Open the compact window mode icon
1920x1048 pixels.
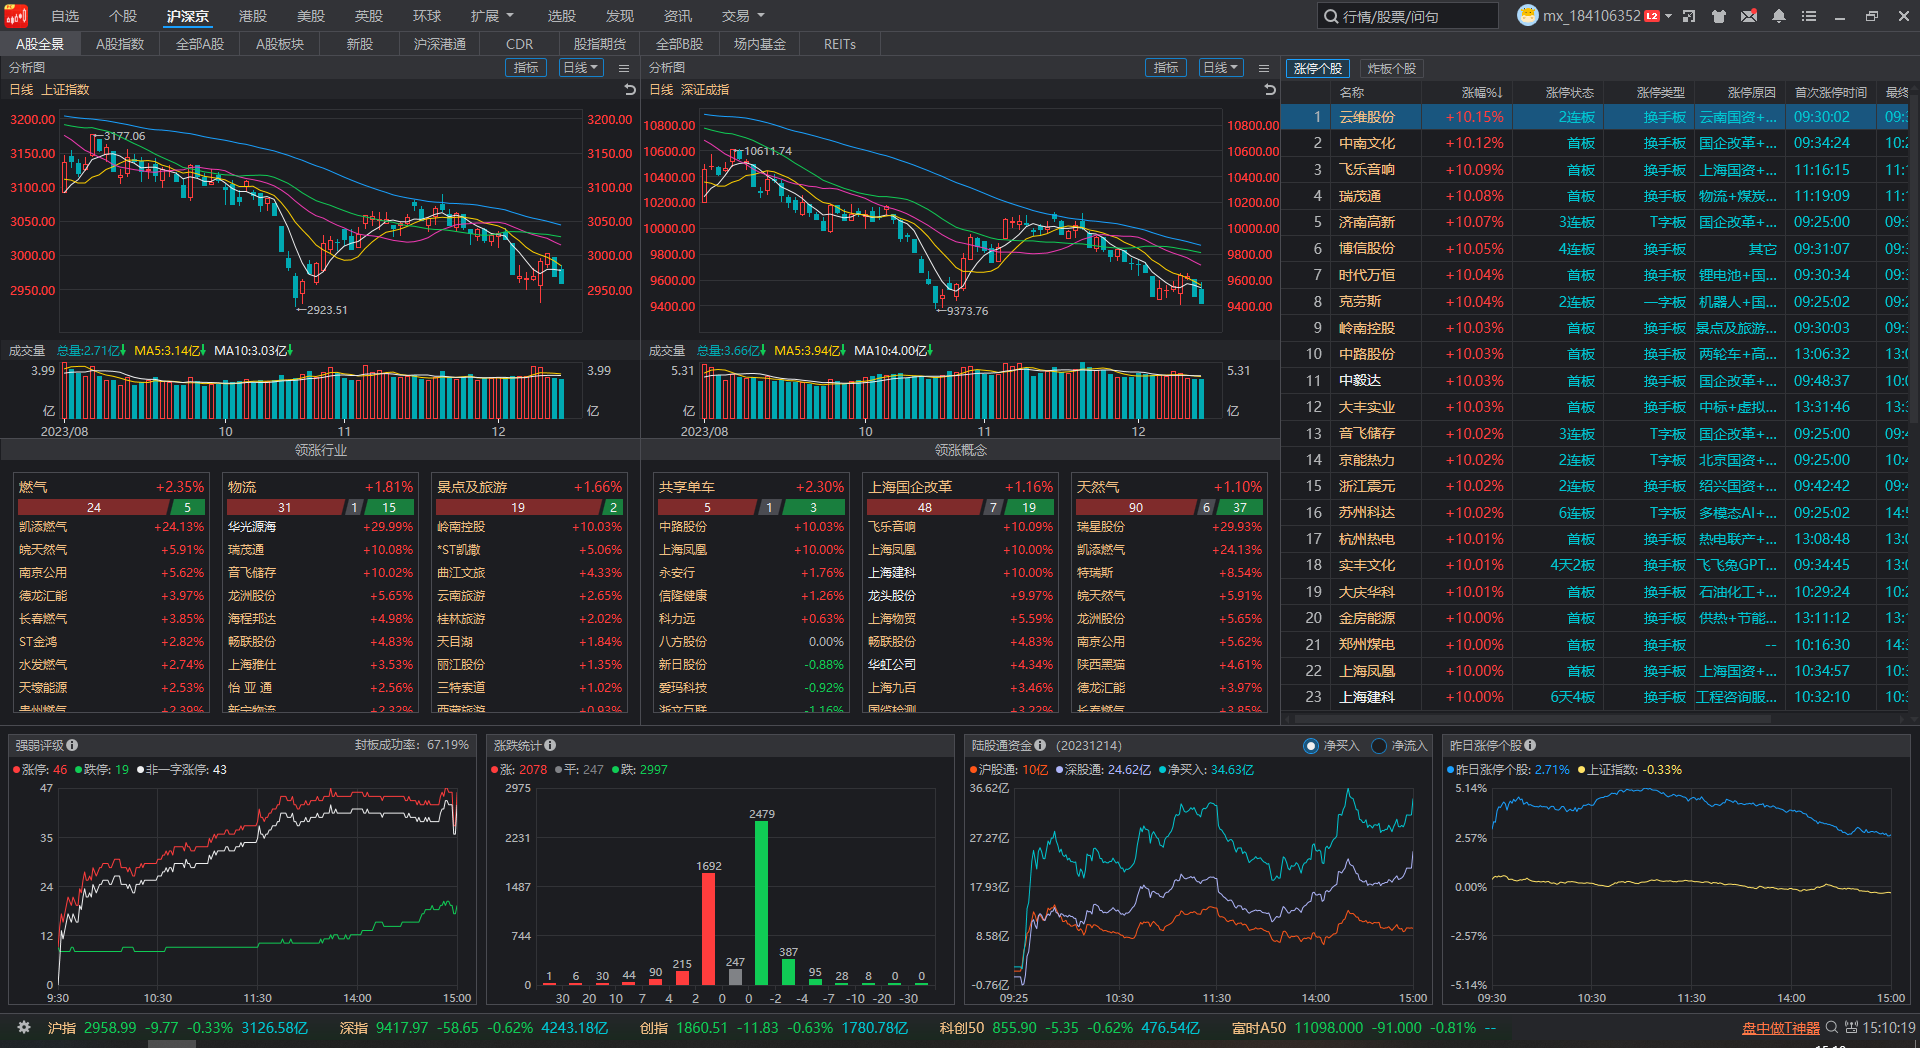1689,16
